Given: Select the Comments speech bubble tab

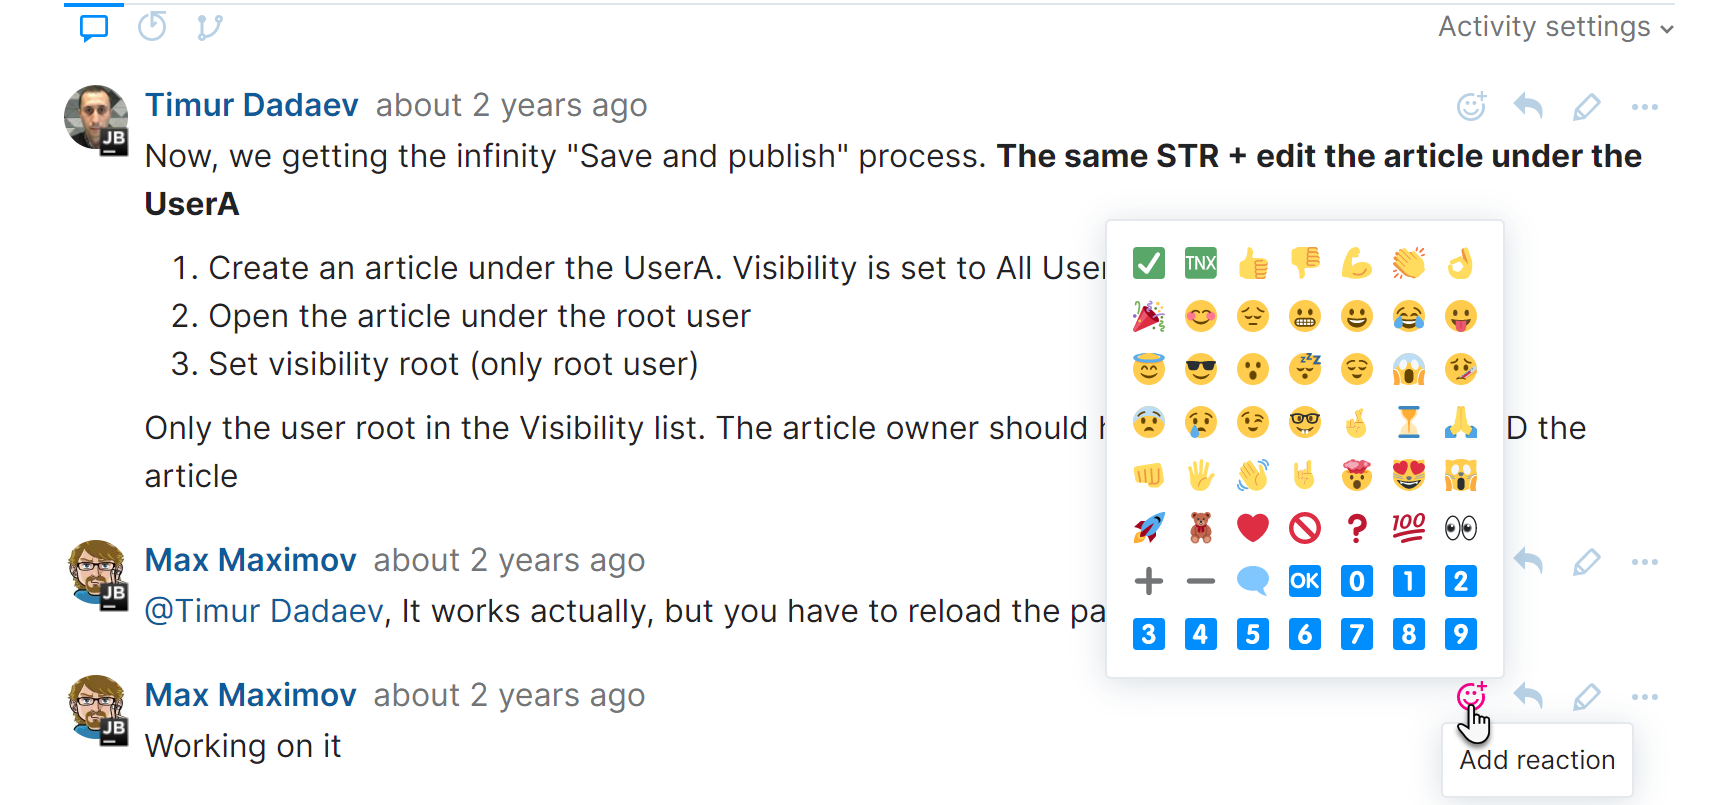Looking at the screenshot, I should tap(93, 27).
